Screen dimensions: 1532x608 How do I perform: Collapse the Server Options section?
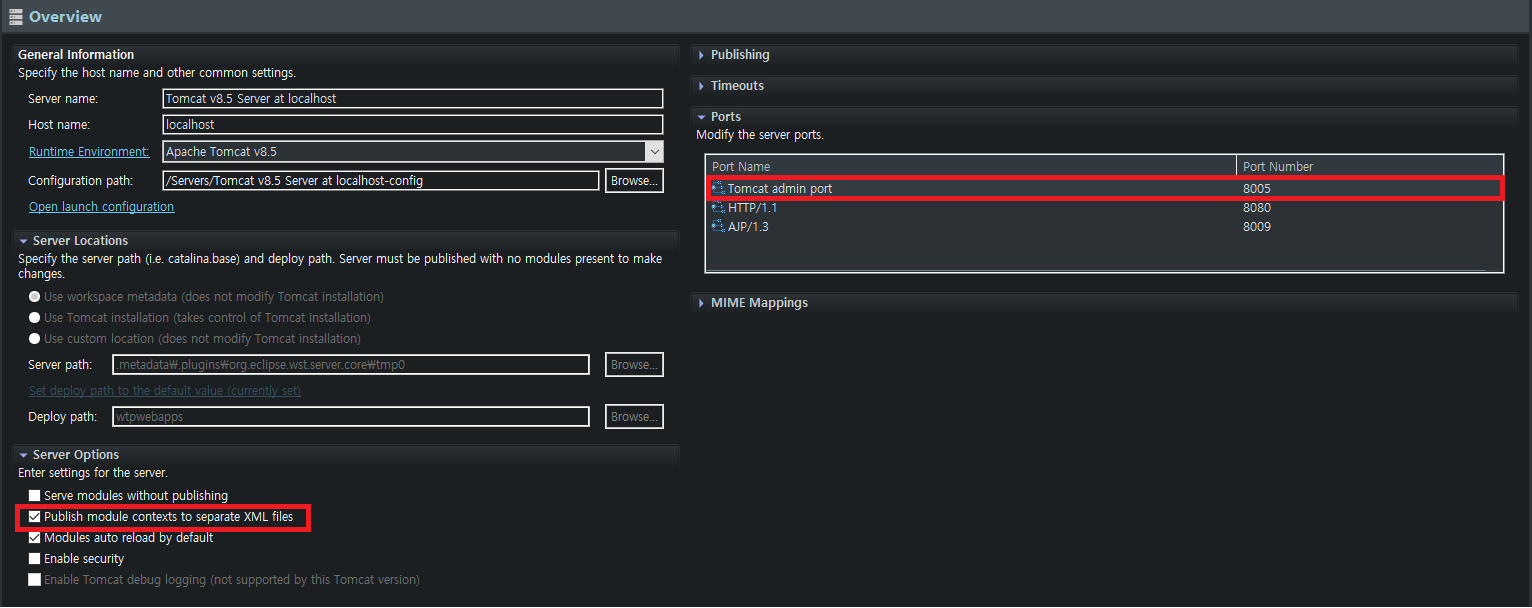(24, 455)
